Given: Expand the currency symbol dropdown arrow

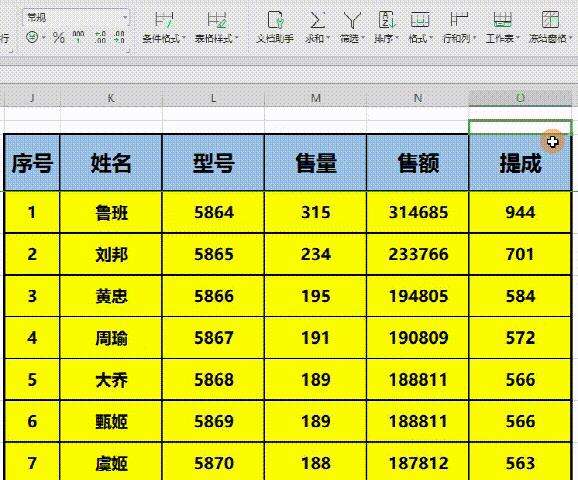Looking at the screenshot, I should coord(44,38).
